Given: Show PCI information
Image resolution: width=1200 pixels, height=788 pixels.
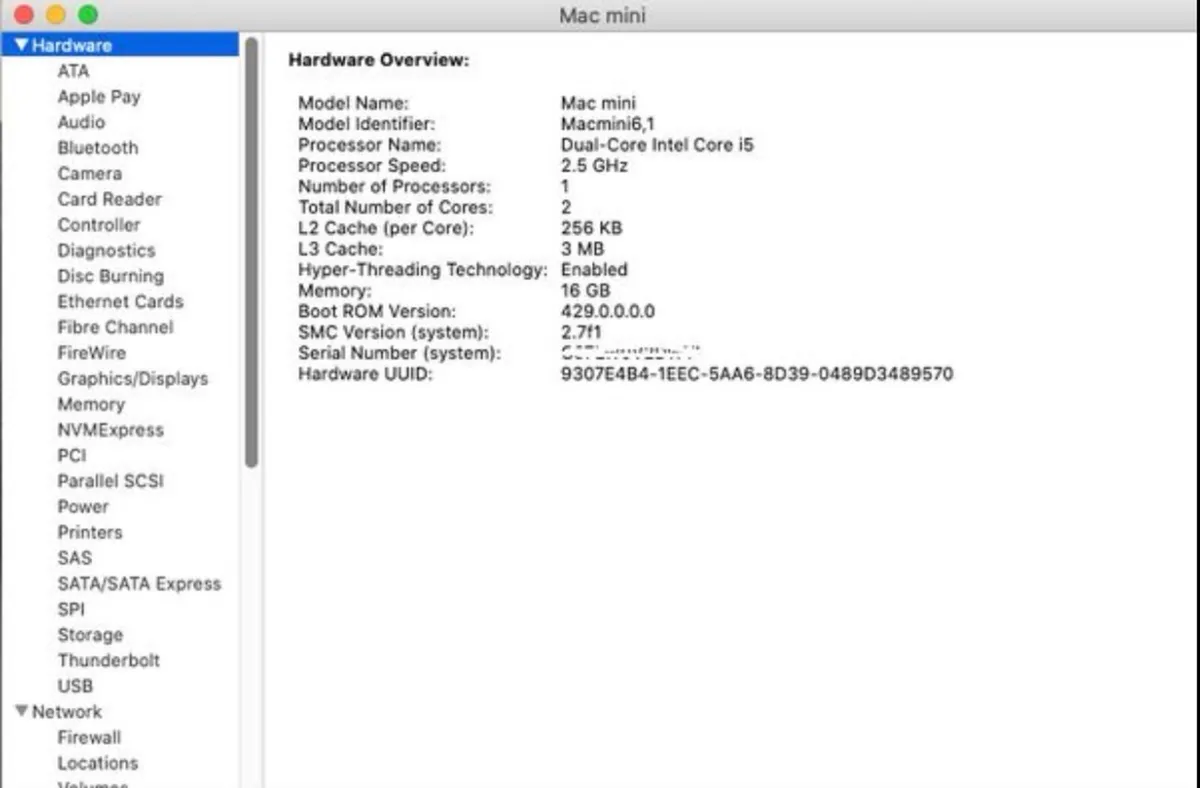Looking at the screenshot, I should 72,456.
